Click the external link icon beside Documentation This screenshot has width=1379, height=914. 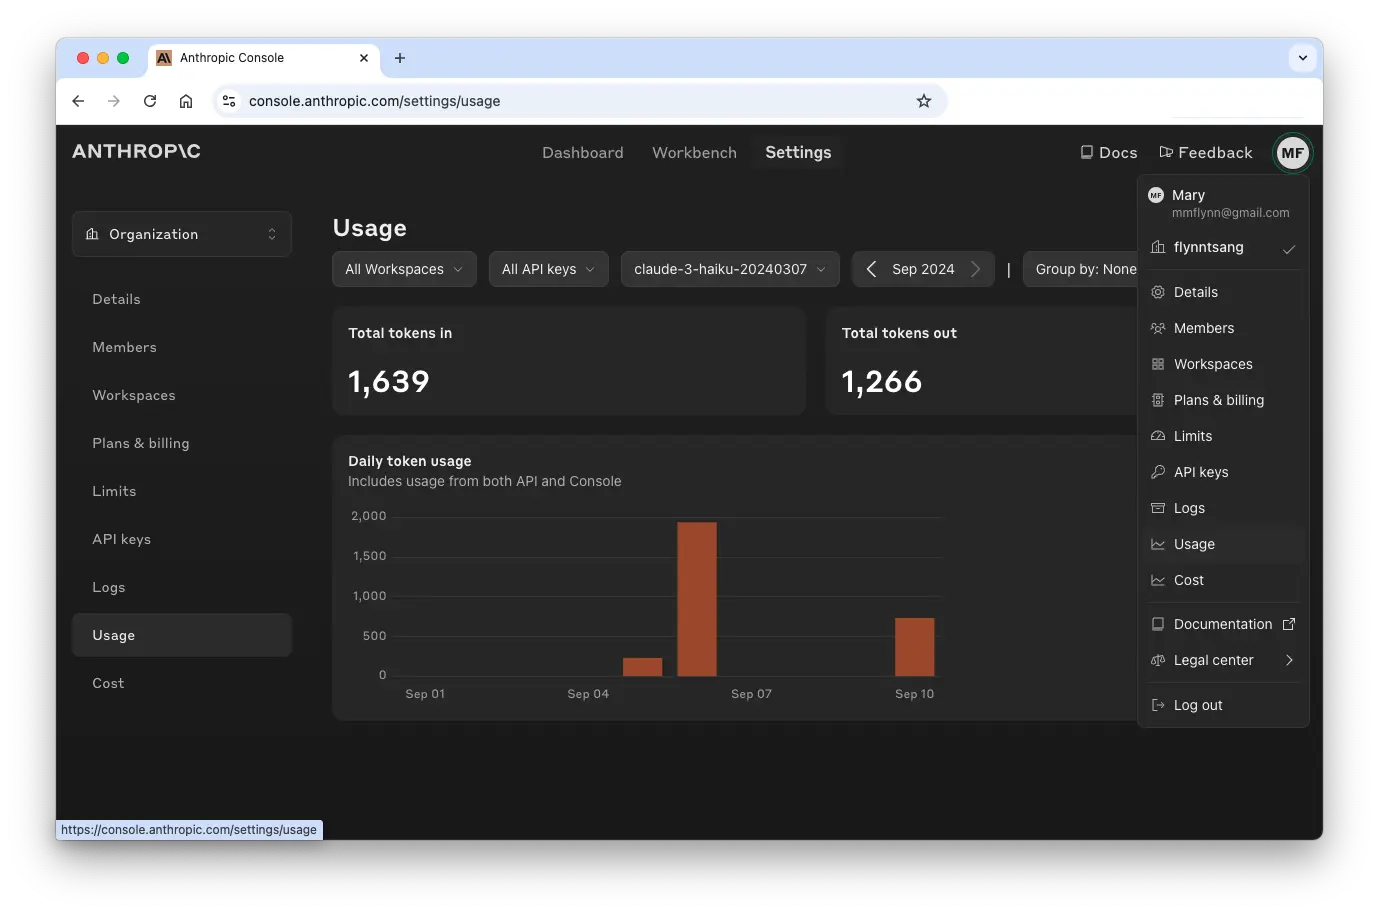1289,624
